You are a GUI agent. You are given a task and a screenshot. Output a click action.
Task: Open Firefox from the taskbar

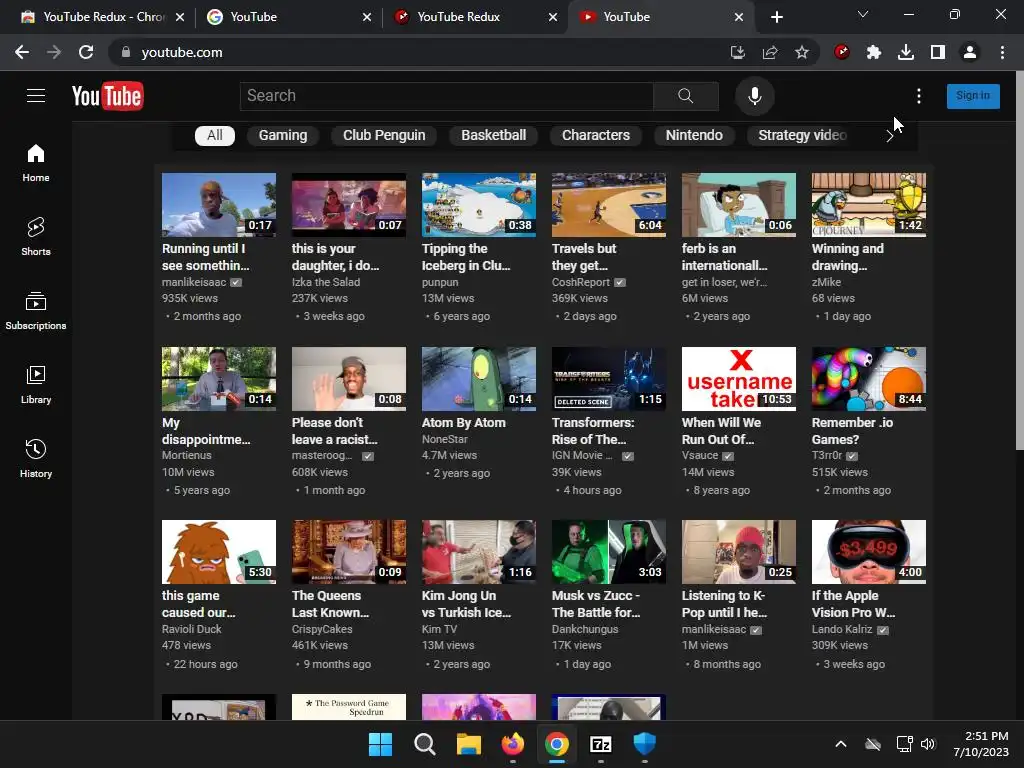513,744
